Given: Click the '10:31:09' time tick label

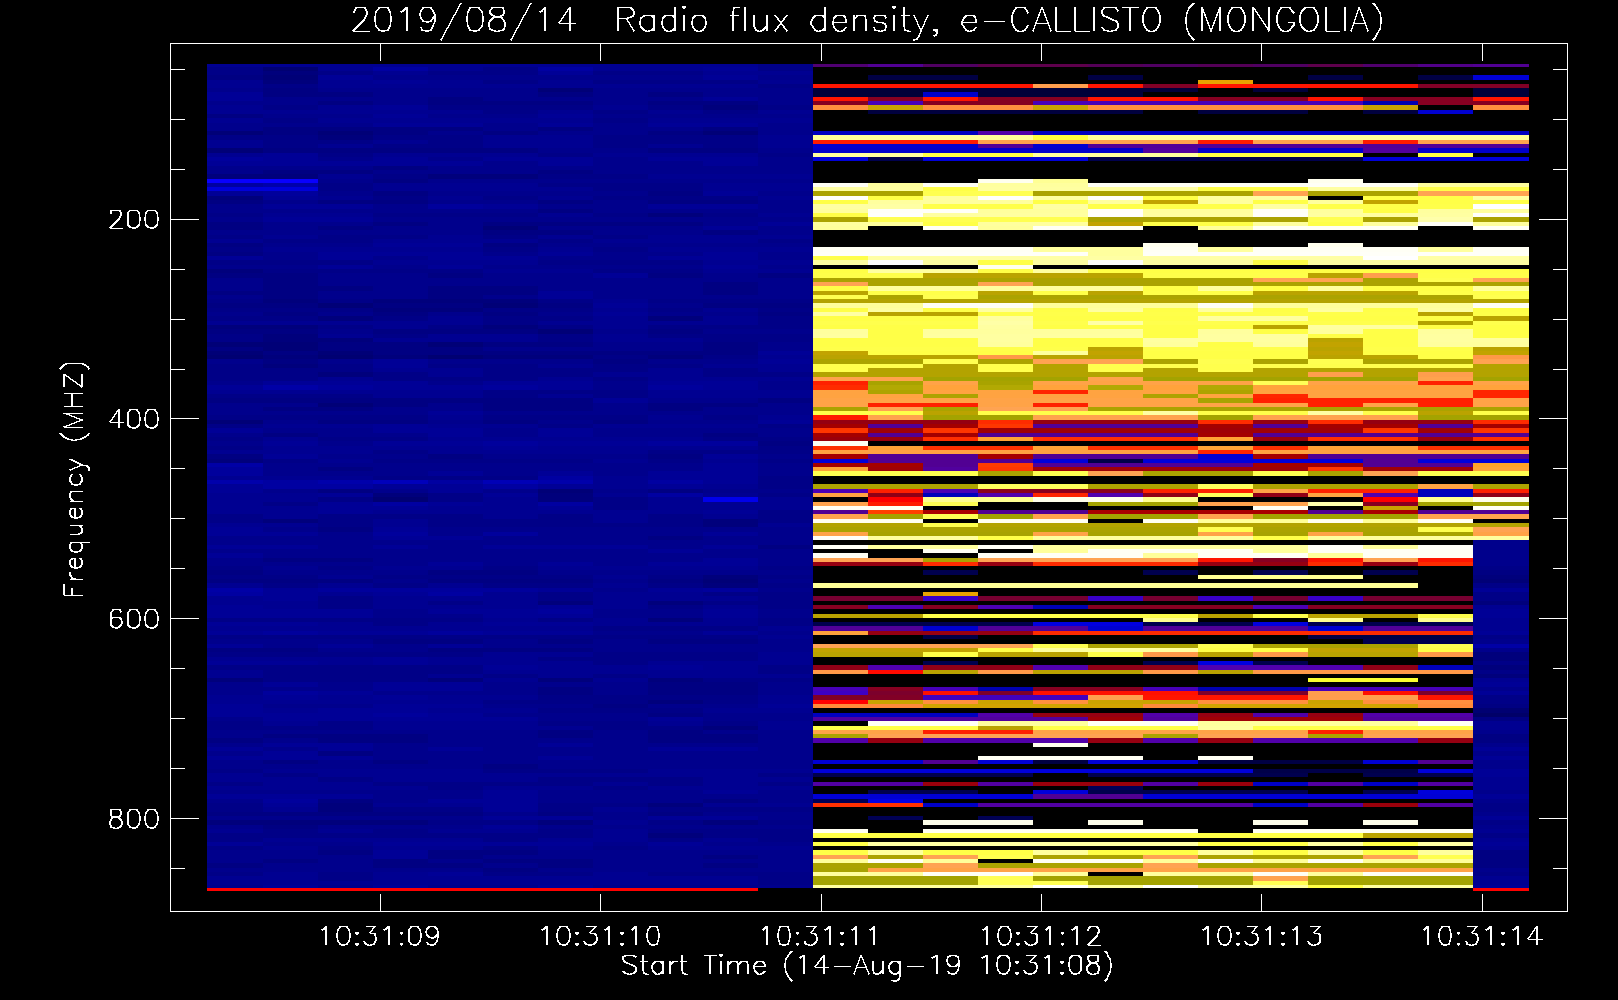Looking at the screenshot, I should coord(379,937).
